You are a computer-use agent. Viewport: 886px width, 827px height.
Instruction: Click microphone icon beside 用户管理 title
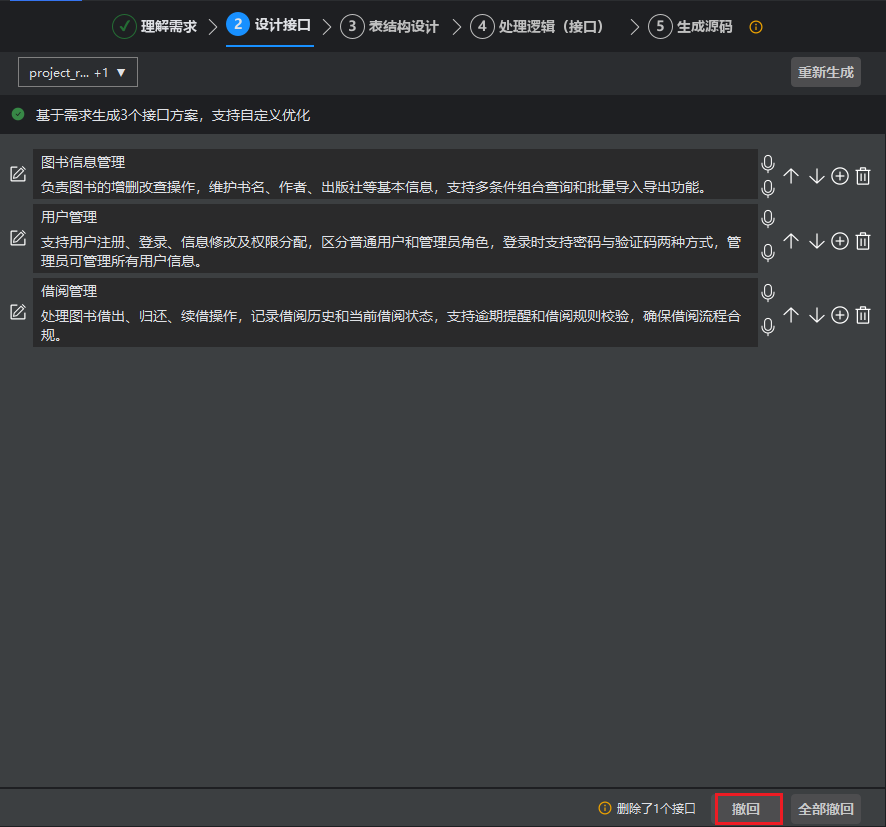[768, 218]
